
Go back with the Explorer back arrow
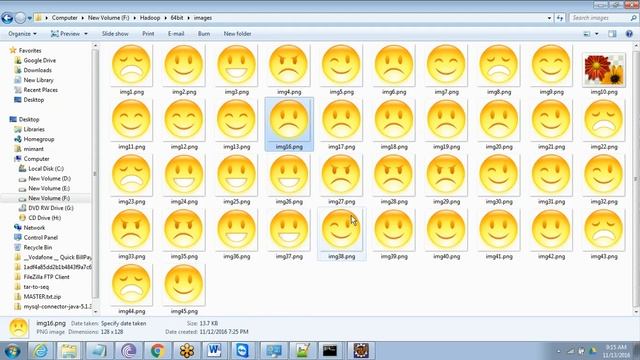pos(7,18)
